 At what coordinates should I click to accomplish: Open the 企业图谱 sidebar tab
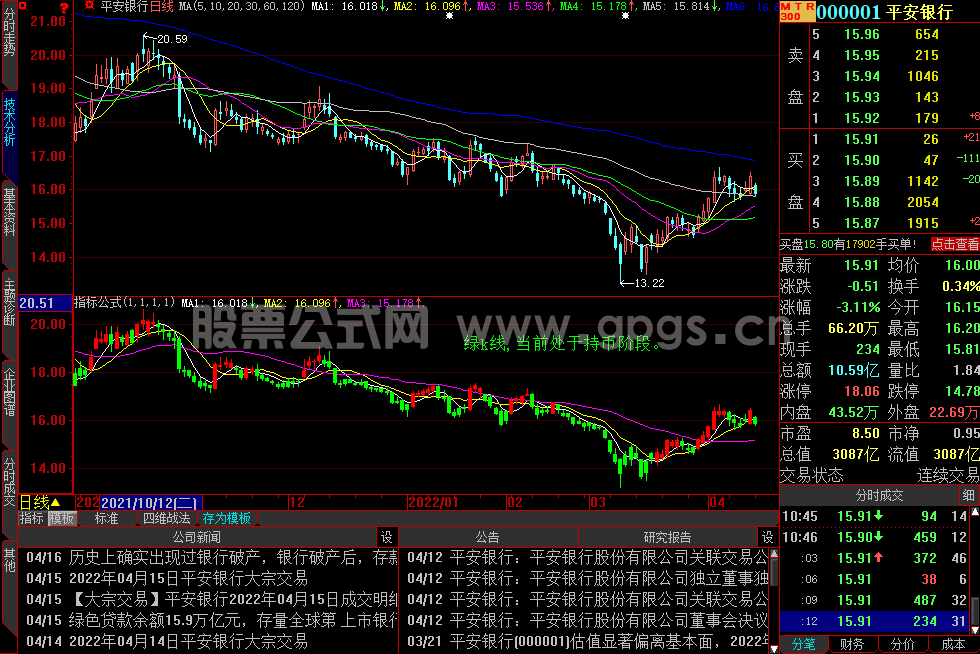click(9, 403)
